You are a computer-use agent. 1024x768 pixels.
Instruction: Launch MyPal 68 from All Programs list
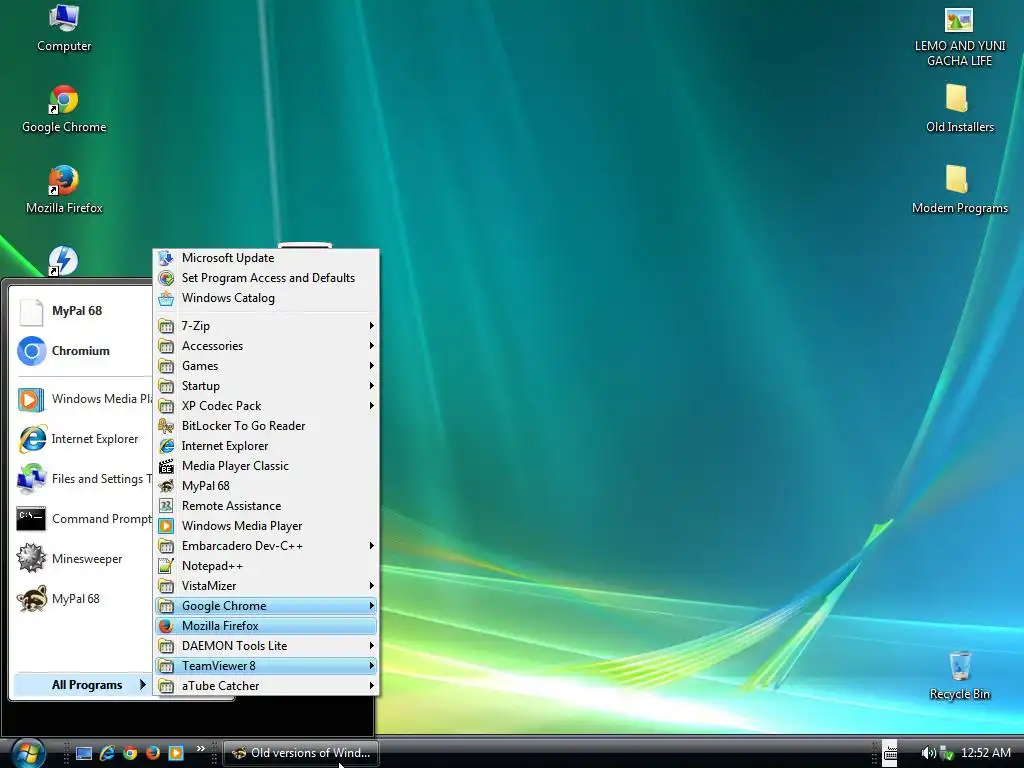(x=266, y=486)
